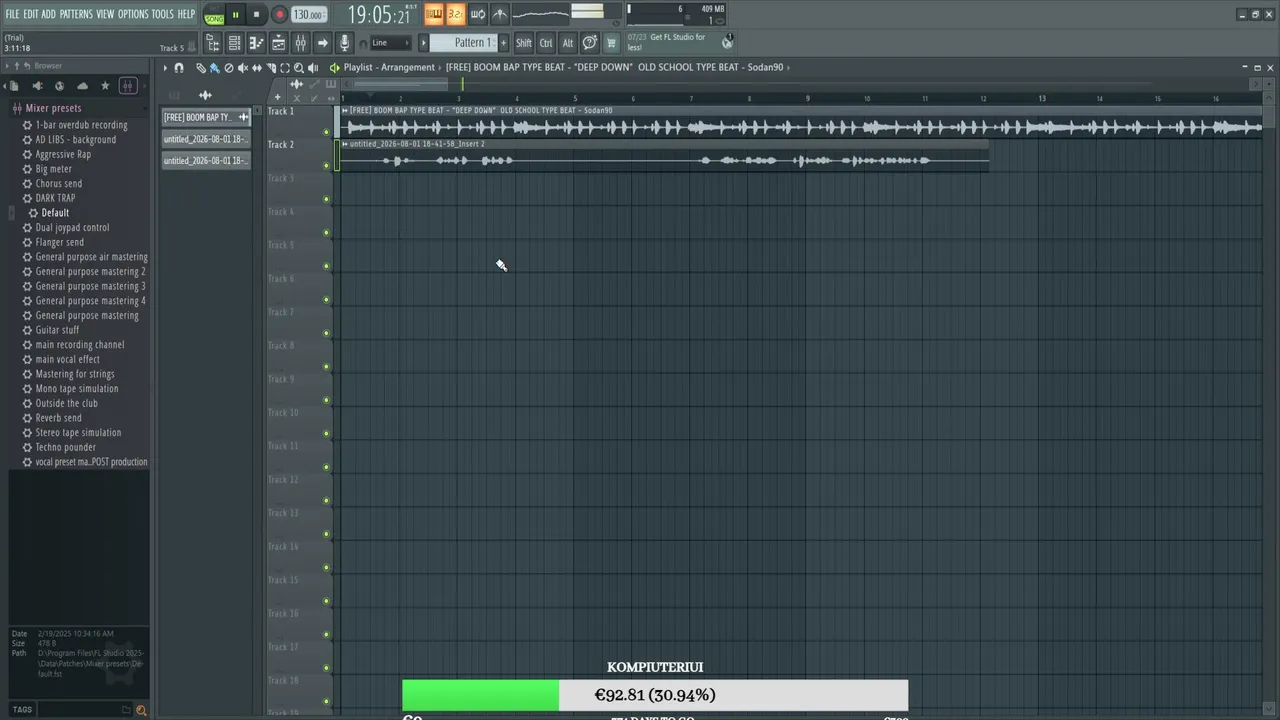Open the OPTIONS menu
The height and width of the screenshot is (720, 1280).
[x=133, y=14]
